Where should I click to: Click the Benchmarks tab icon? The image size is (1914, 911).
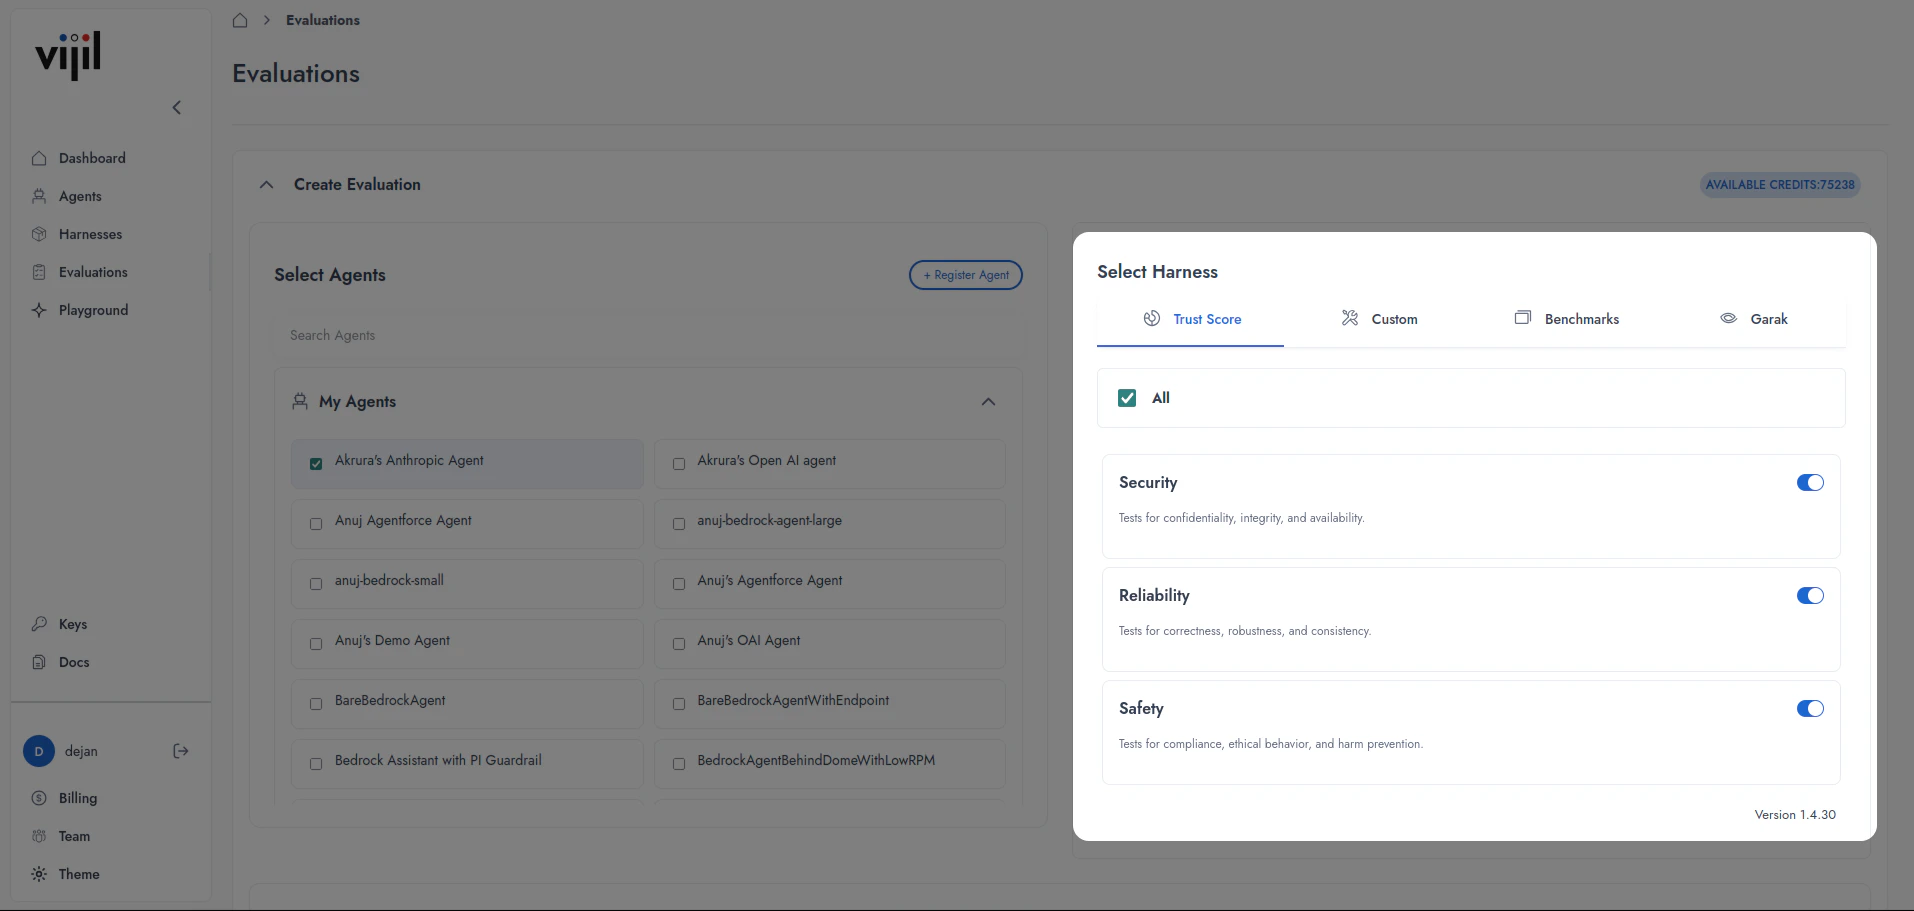coord(1523,318)
